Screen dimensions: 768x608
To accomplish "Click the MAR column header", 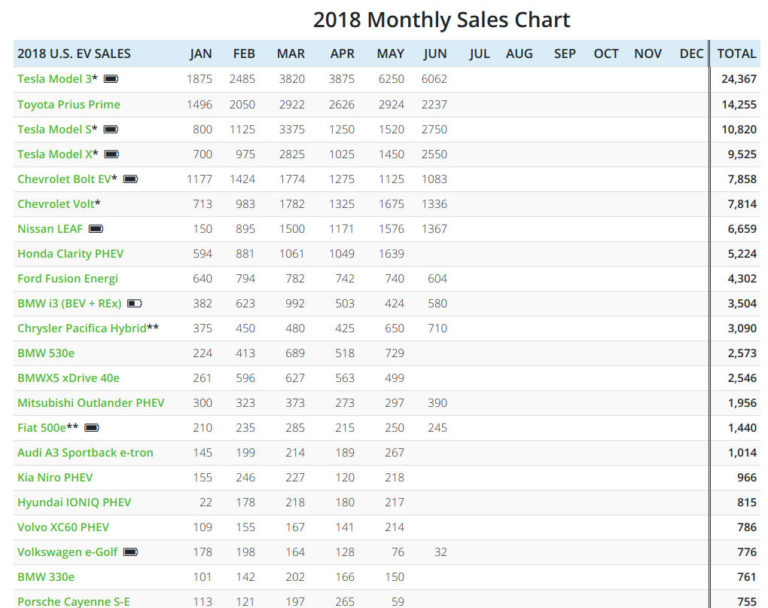I will (291, 54).
